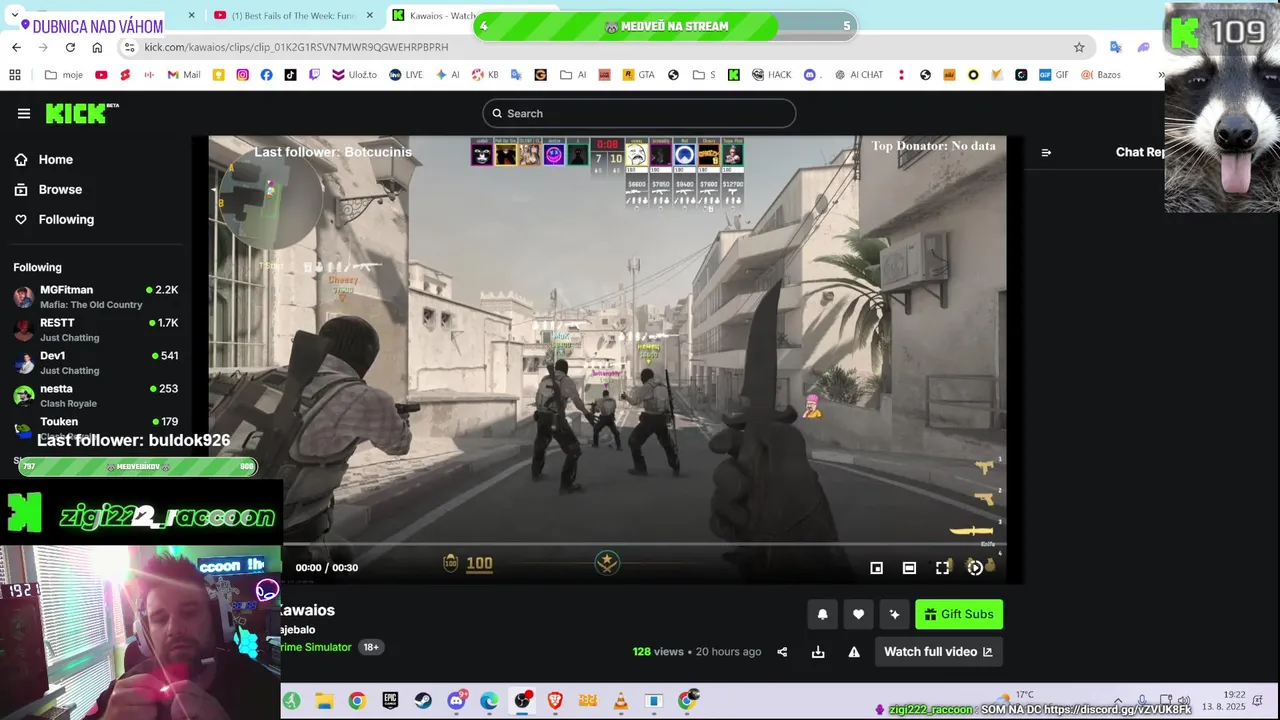Open the Uložto bookmark
The width and height of the screenshot is (1280, 720).
click(355, 75)
